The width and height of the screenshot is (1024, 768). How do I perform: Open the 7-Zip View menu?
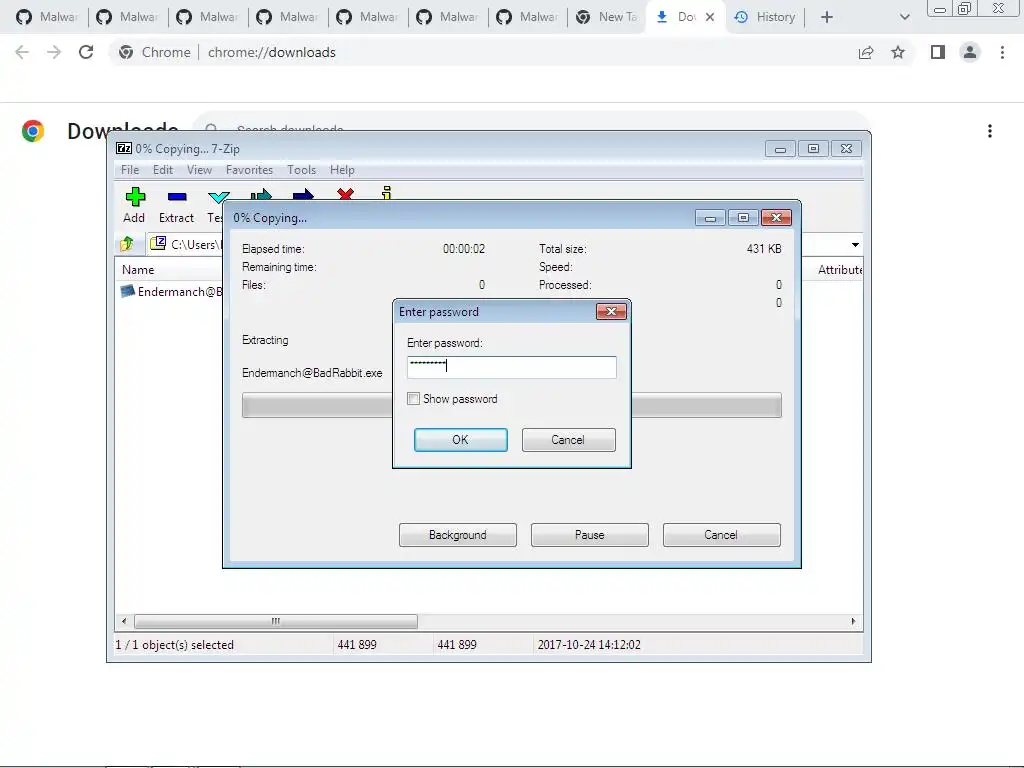[x=199, y=170]
